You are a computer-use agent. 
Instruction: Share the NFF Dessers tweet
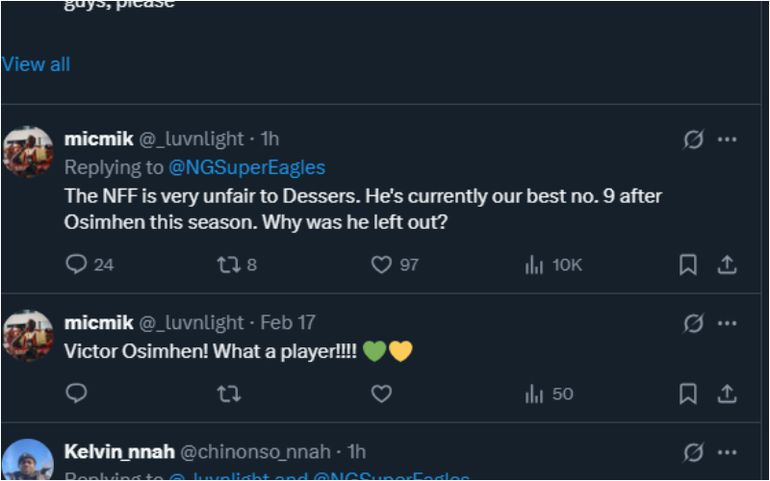tap(727, 265)
